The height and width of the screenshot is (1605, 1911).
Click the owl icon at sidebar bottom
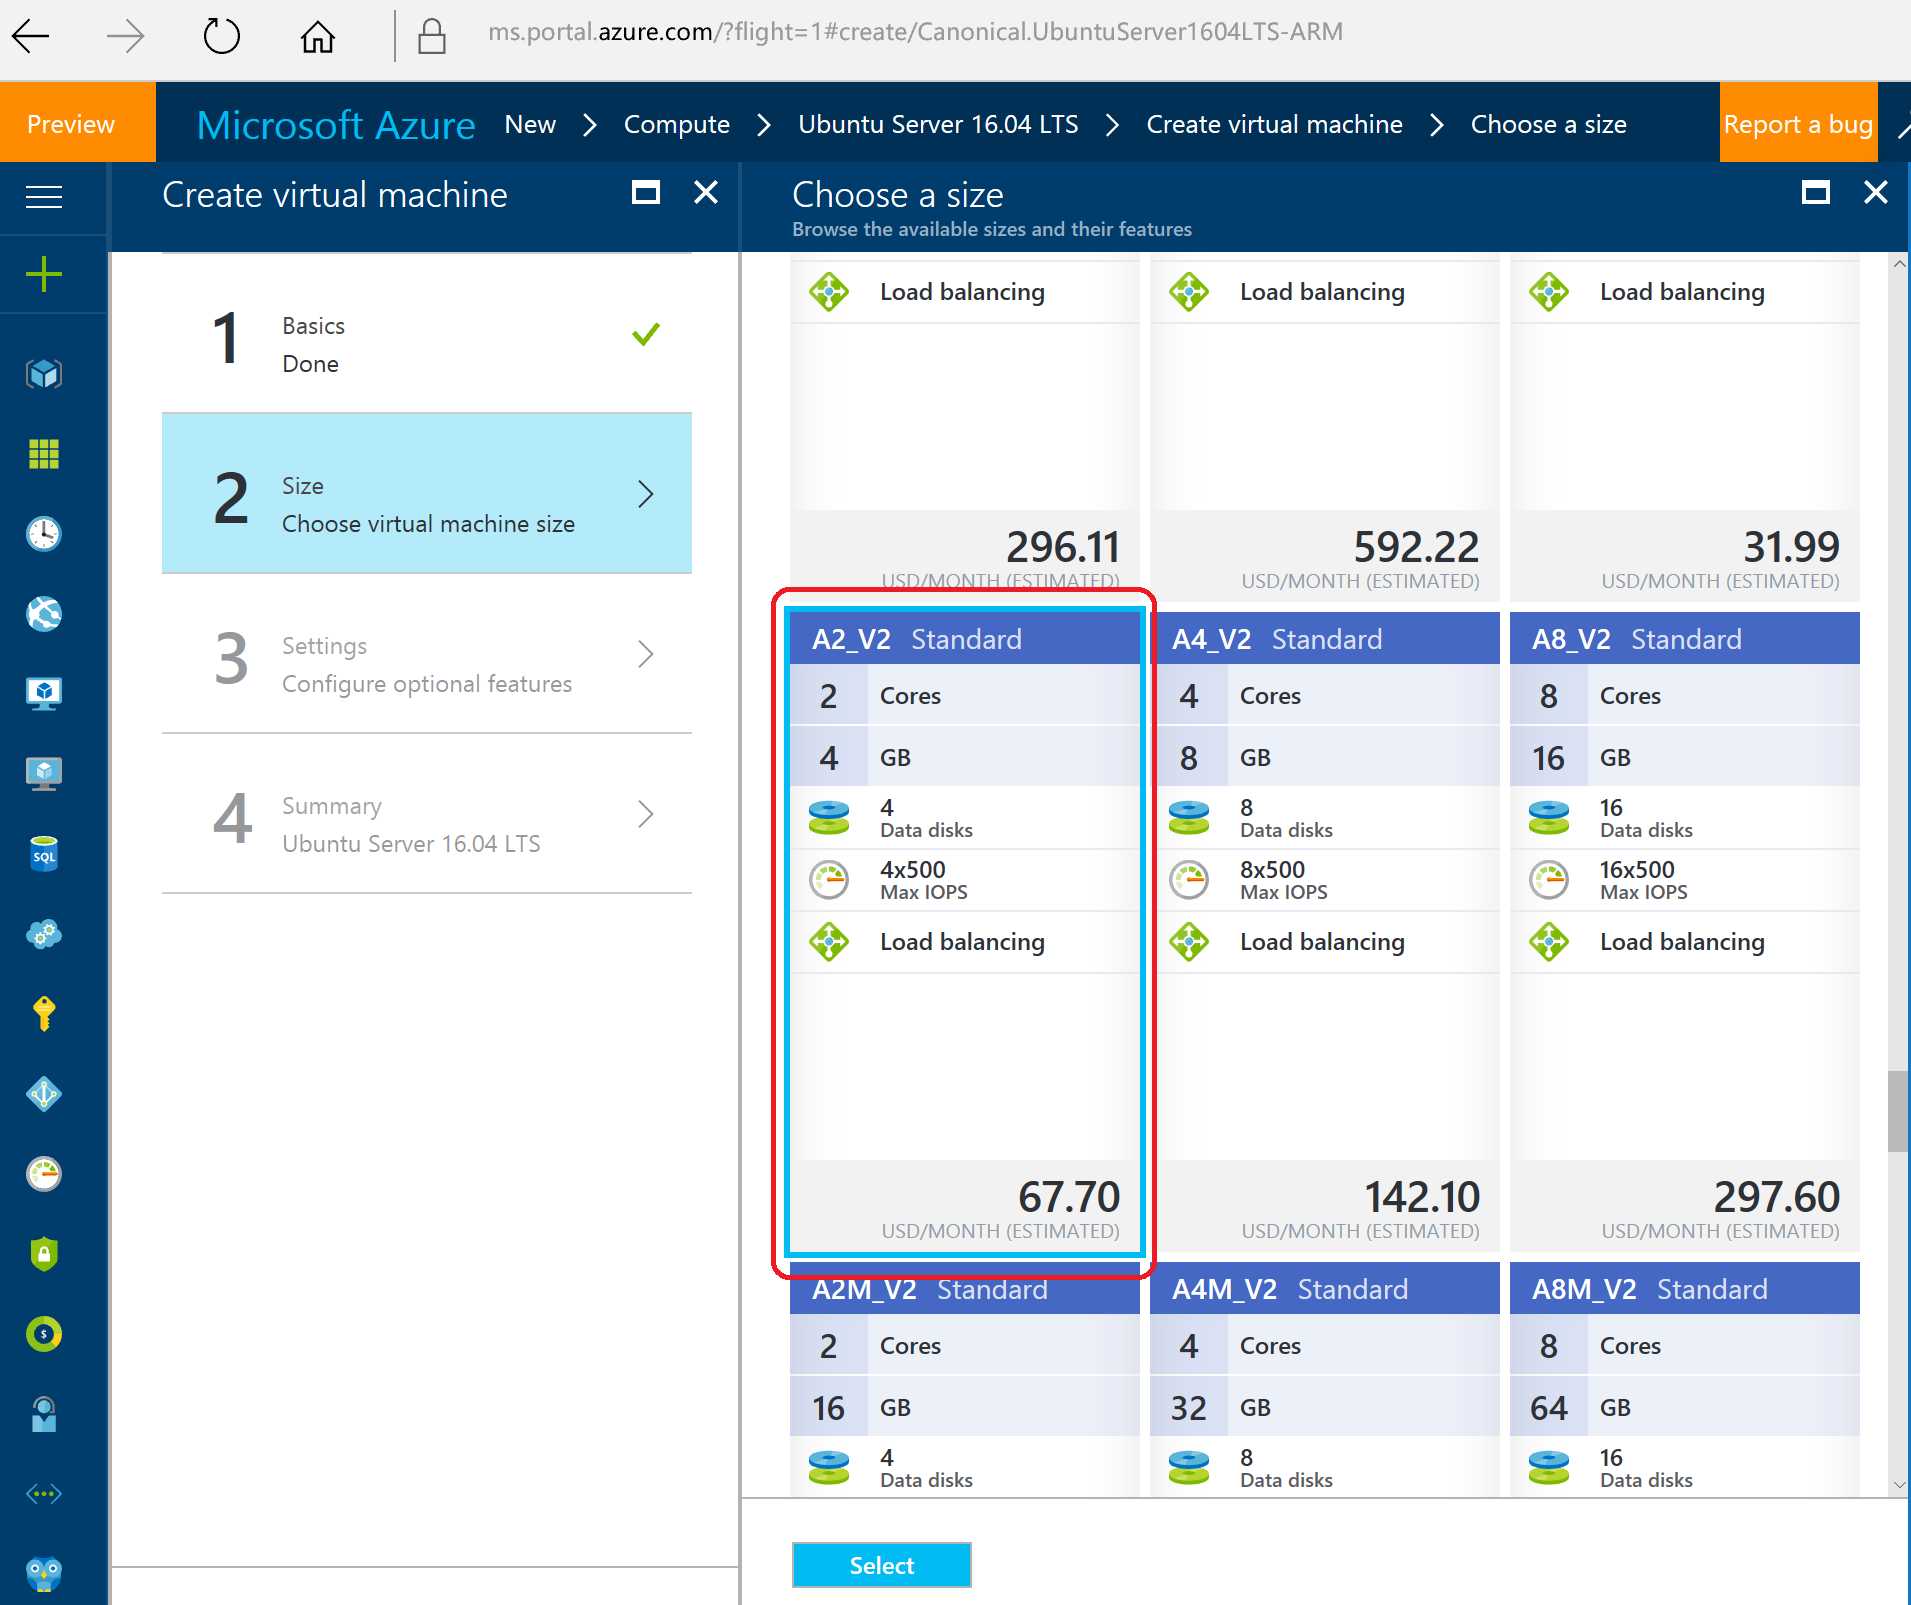44,1574
